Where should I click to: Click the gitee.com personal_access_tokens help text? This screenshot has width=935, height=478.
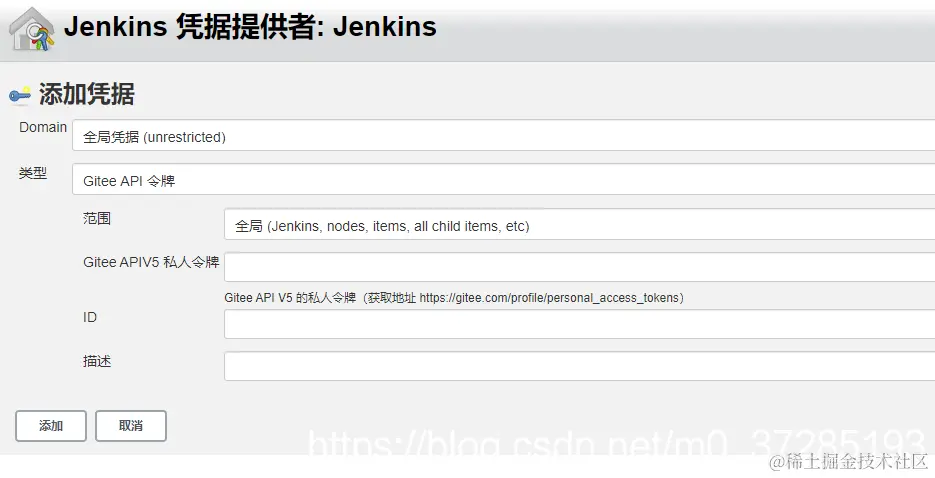pyautogui.click(x=454, y=297)
